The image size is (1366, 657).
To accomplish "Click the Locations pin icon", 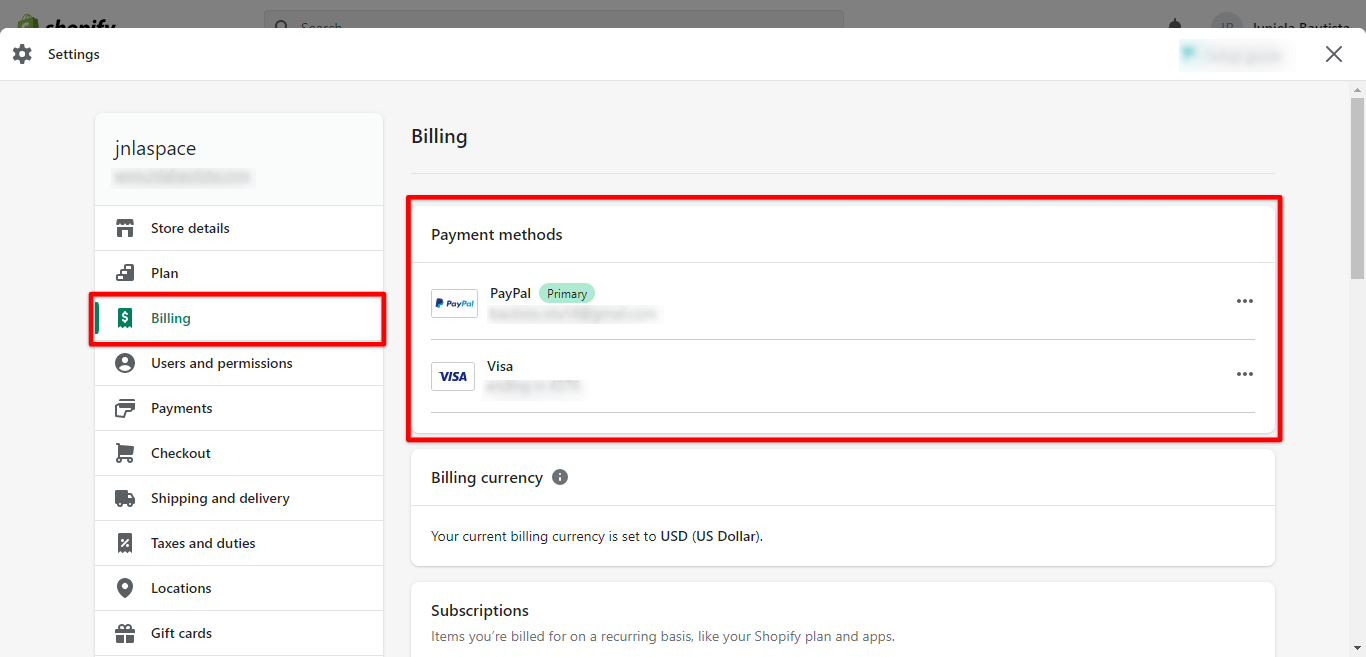I will coord(125,588).
